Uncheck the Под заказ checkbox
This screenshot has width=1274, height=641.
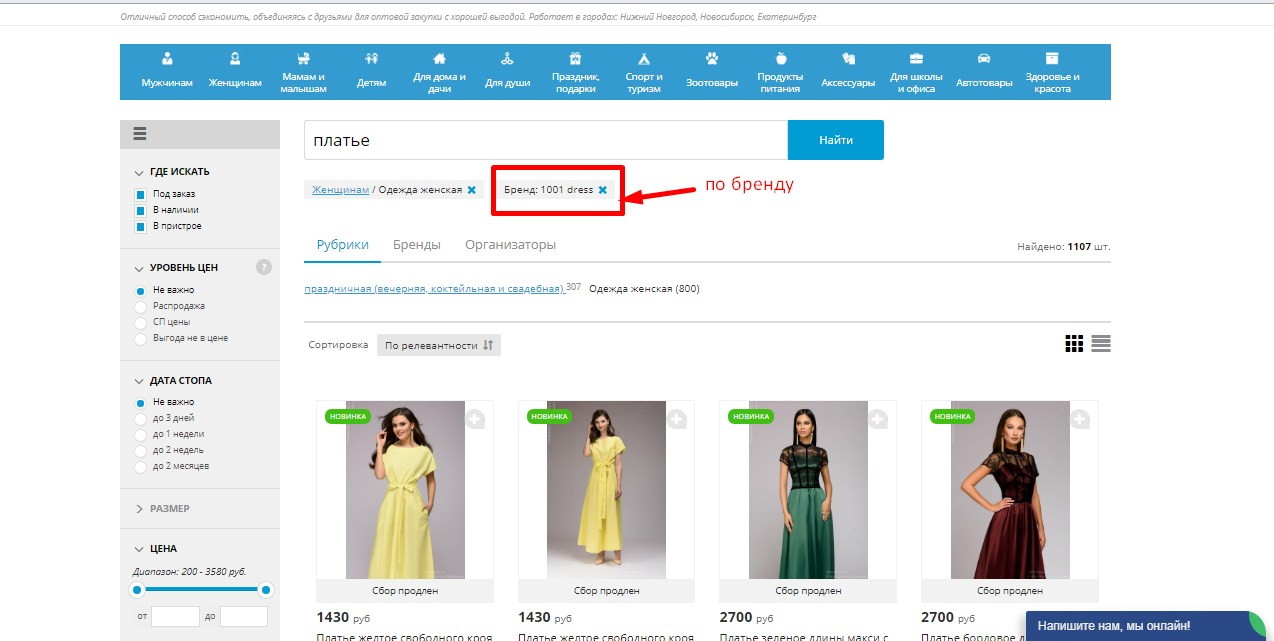141,194
